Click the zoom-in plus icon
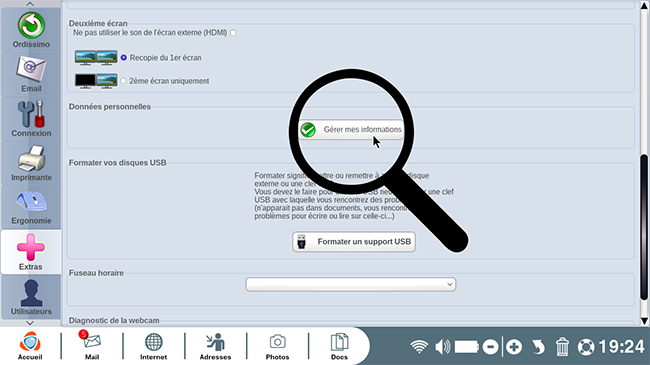650x365 pixels. click(x=514, y=347)
